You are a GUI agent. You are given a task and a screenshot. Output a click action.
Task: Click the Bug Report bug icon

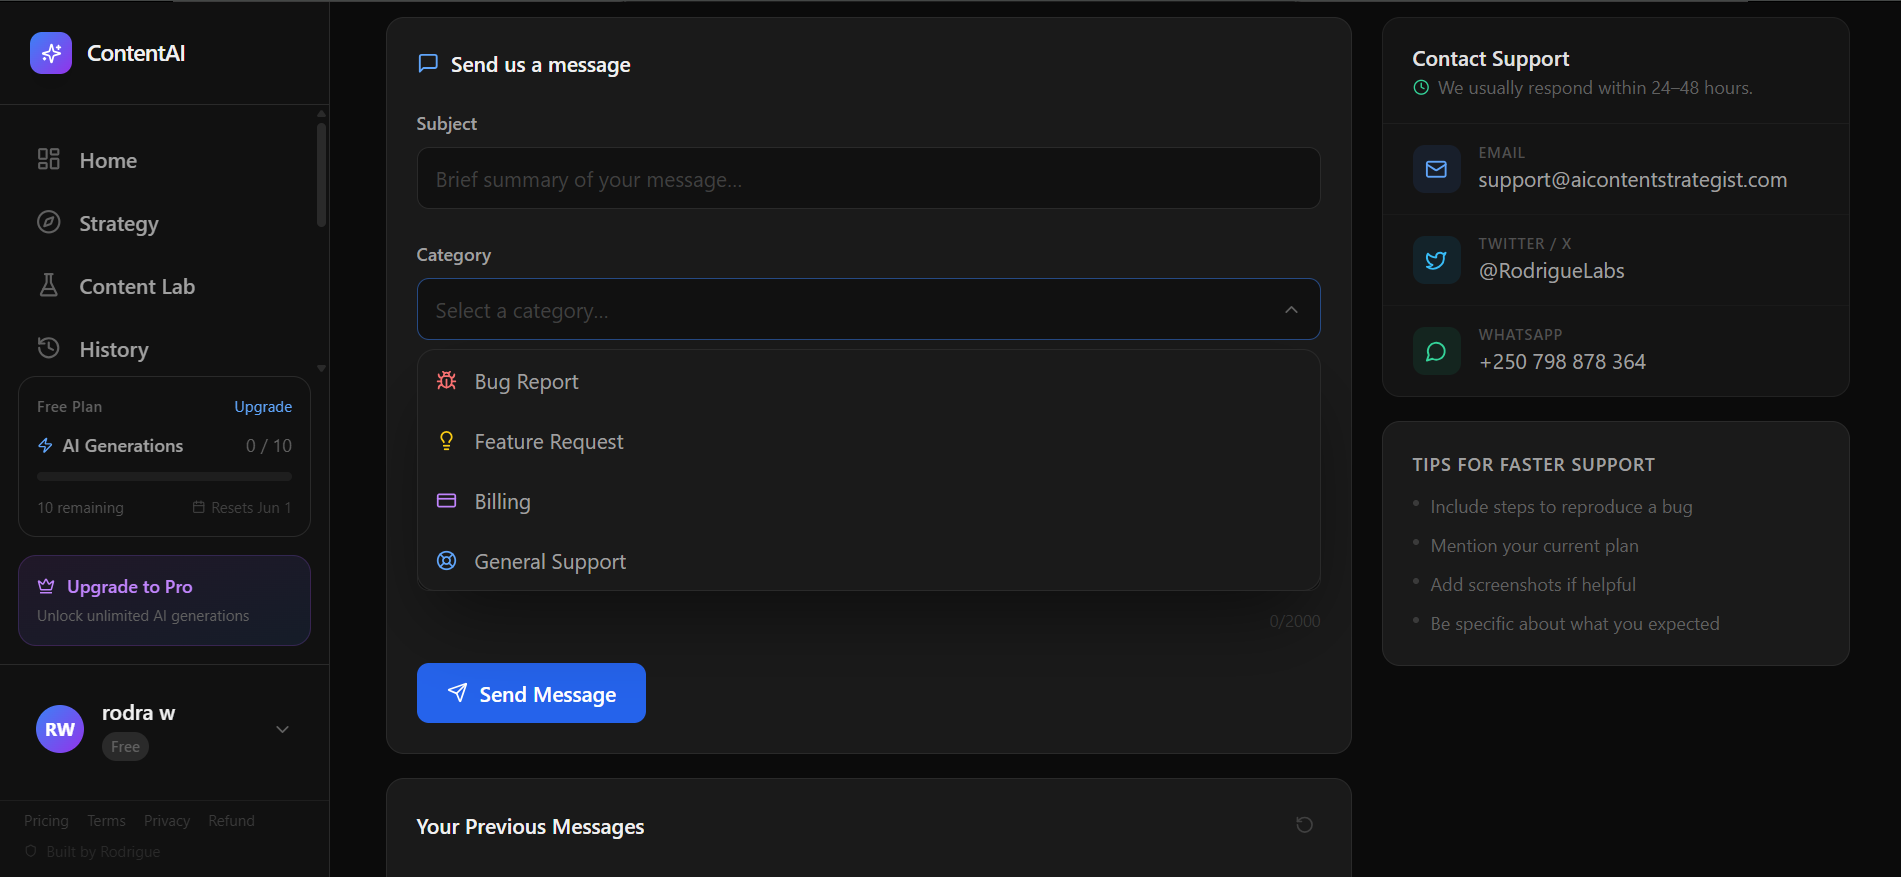[447, 381]
